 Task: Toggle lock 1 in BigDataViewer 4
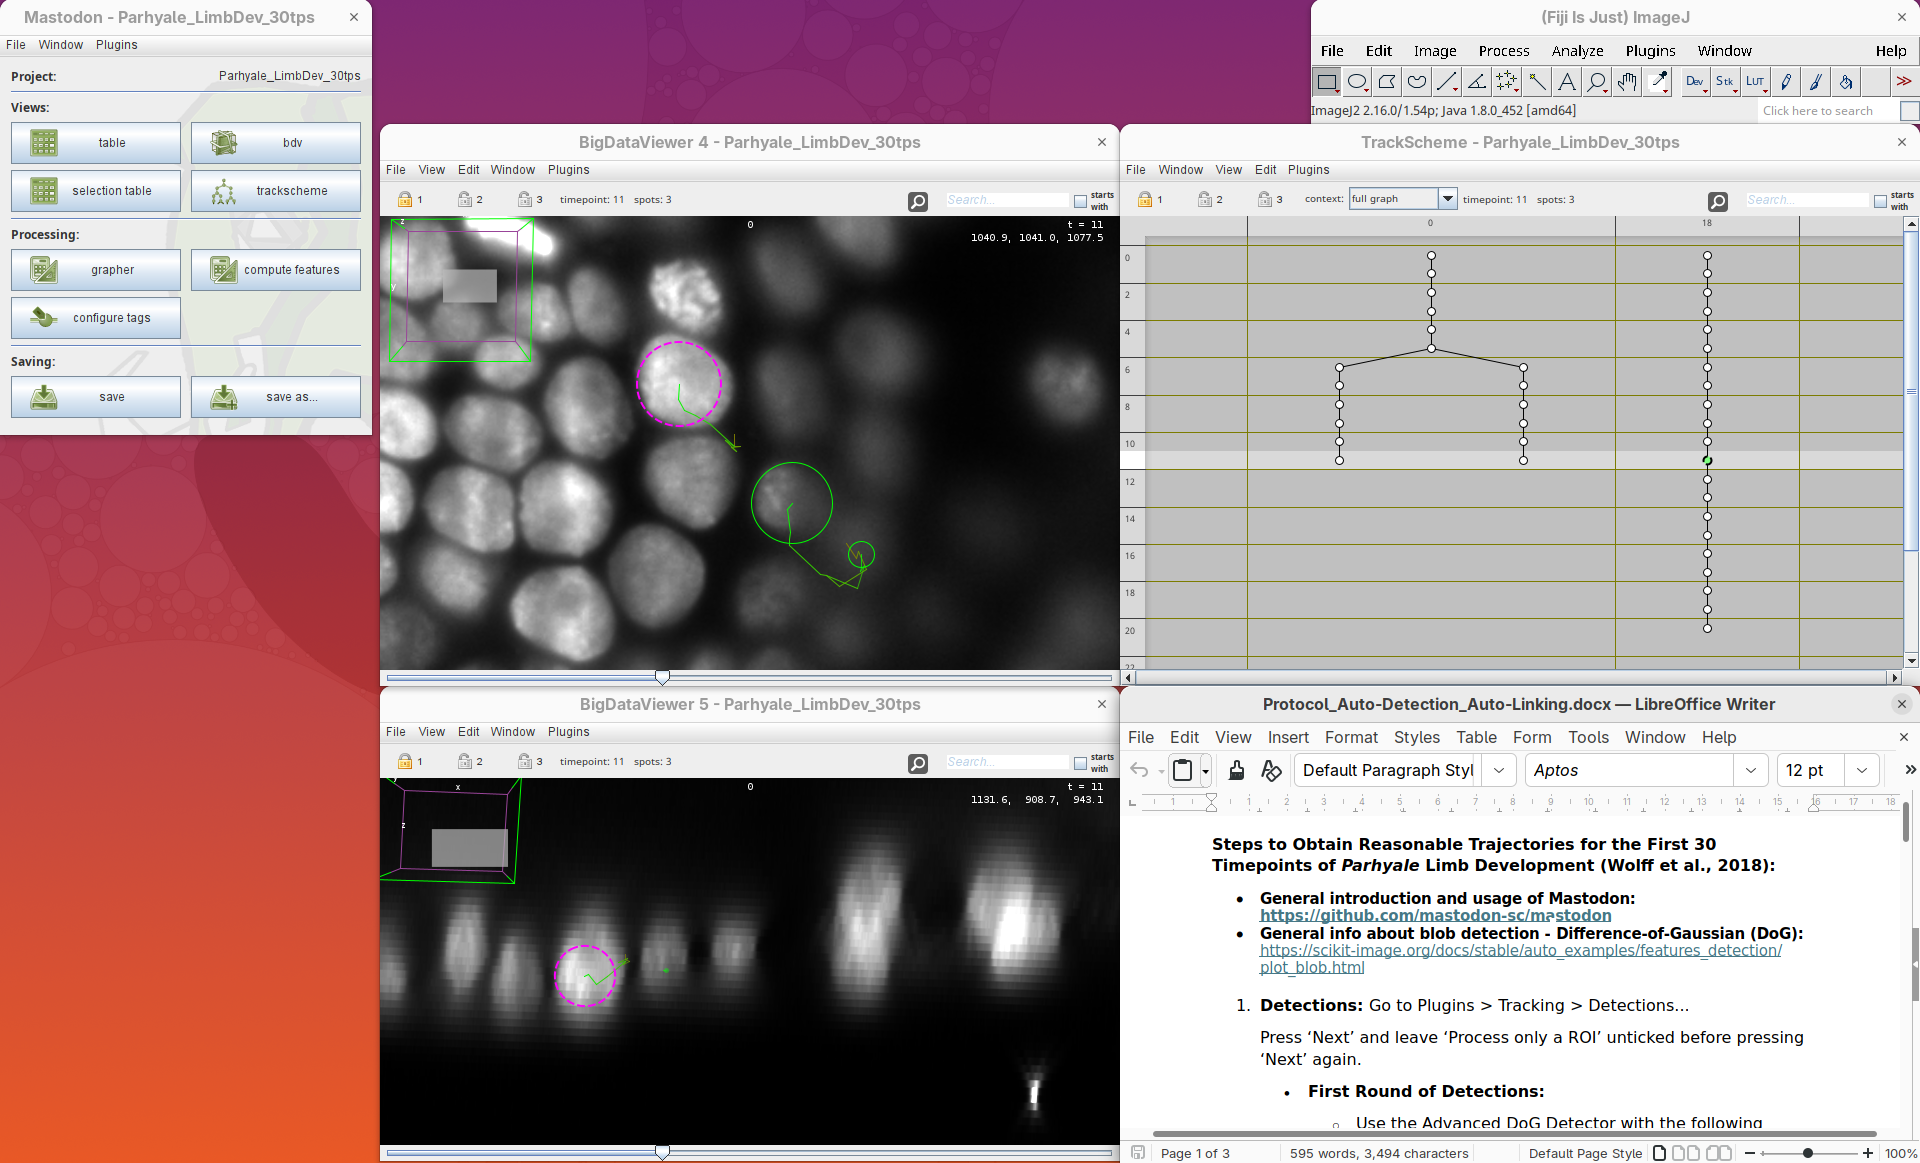(405, 200)
